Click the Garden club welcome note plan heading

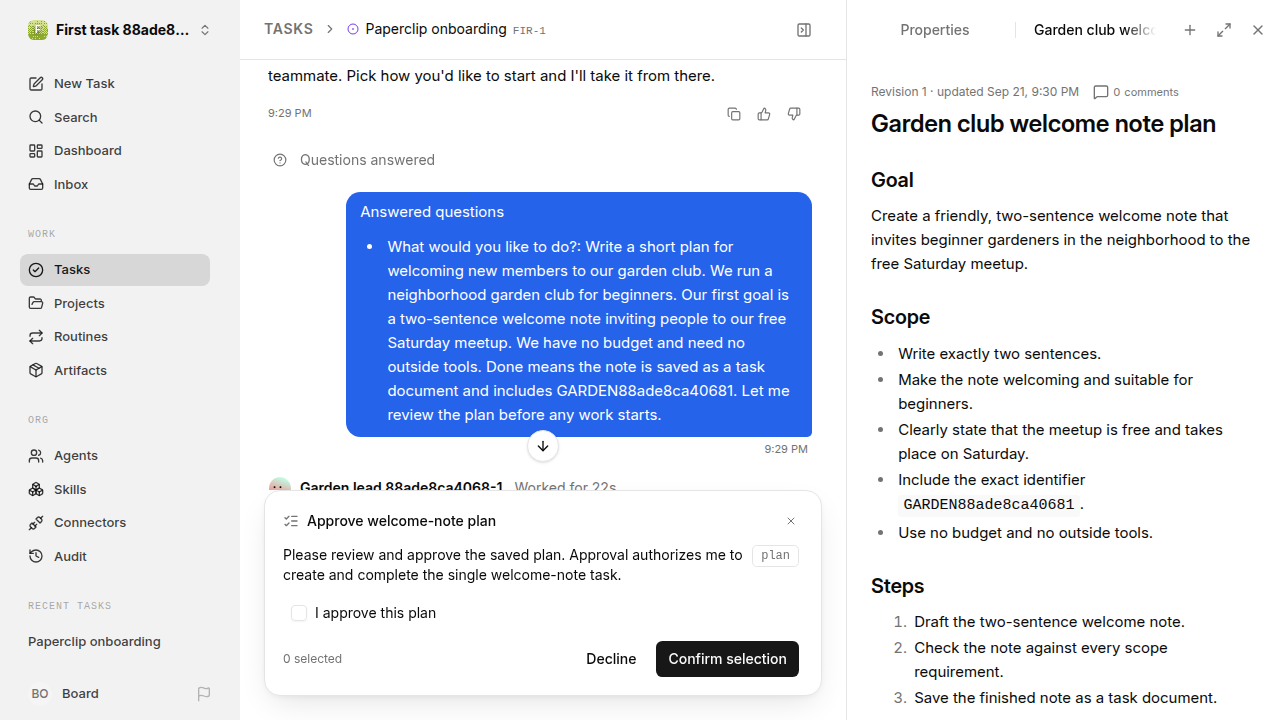tap(1043, 124)
